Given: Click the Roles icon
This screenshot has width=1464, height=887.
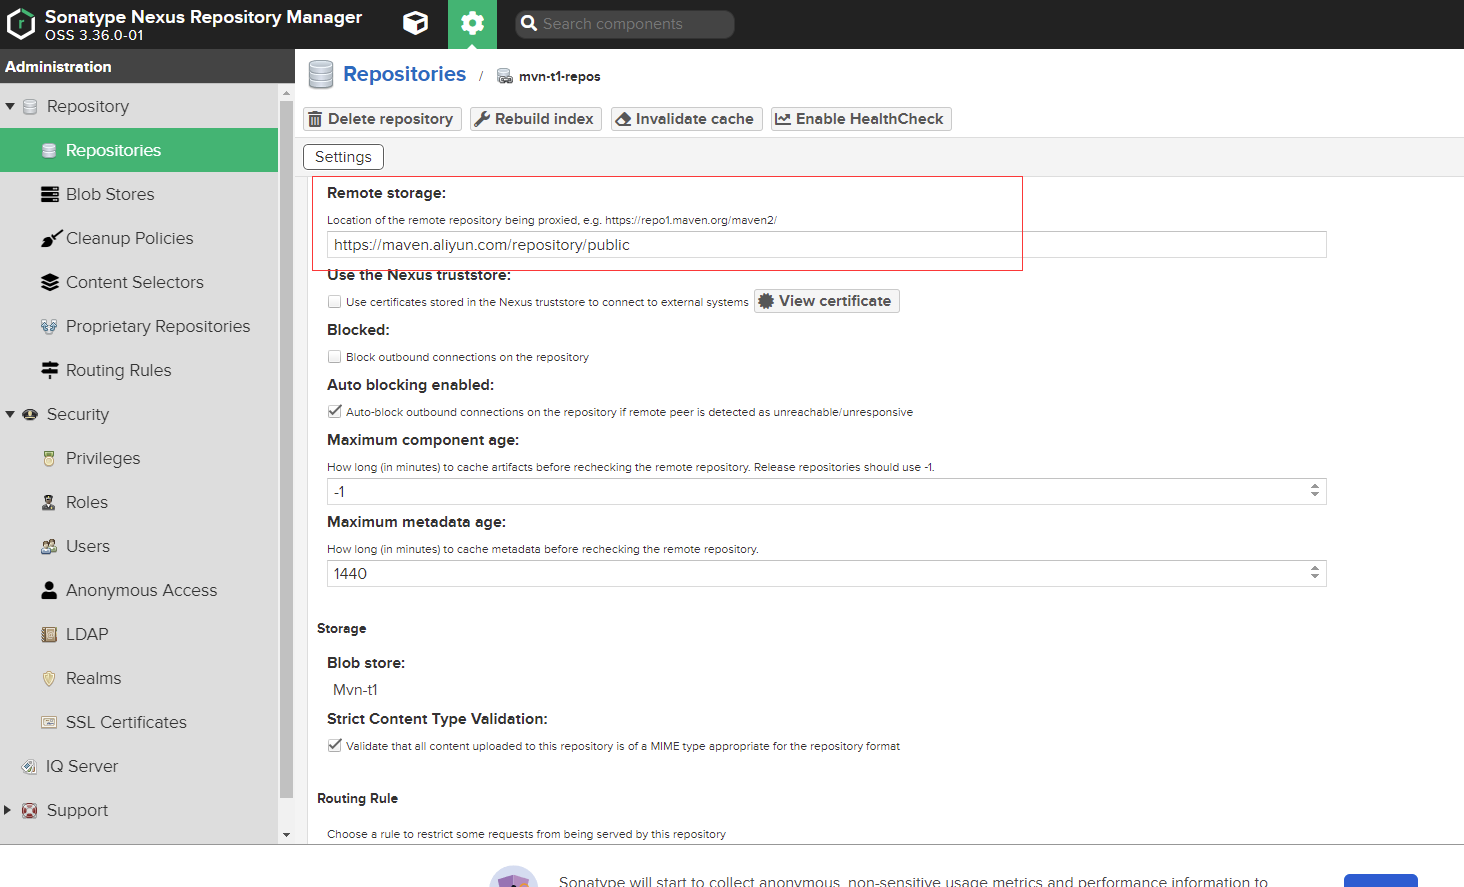Looking at the screenshot, I should 49,502.
